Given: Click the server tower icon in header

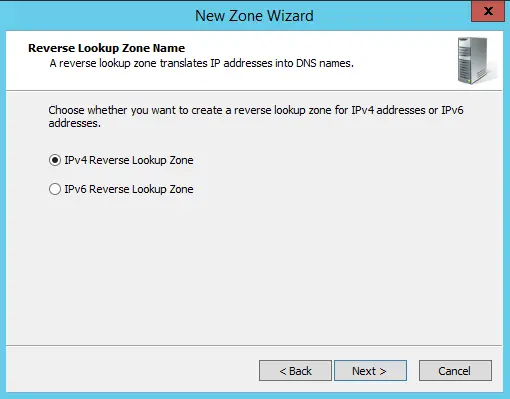Looking at the screenshot, I should tap(477, 60).
